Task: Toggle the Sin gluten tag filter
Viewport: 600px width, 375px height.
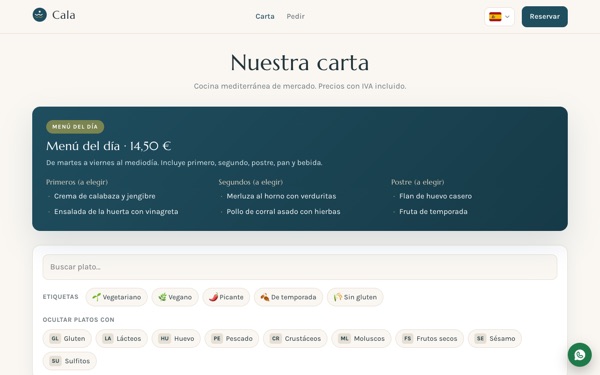Action: [355, 297]
